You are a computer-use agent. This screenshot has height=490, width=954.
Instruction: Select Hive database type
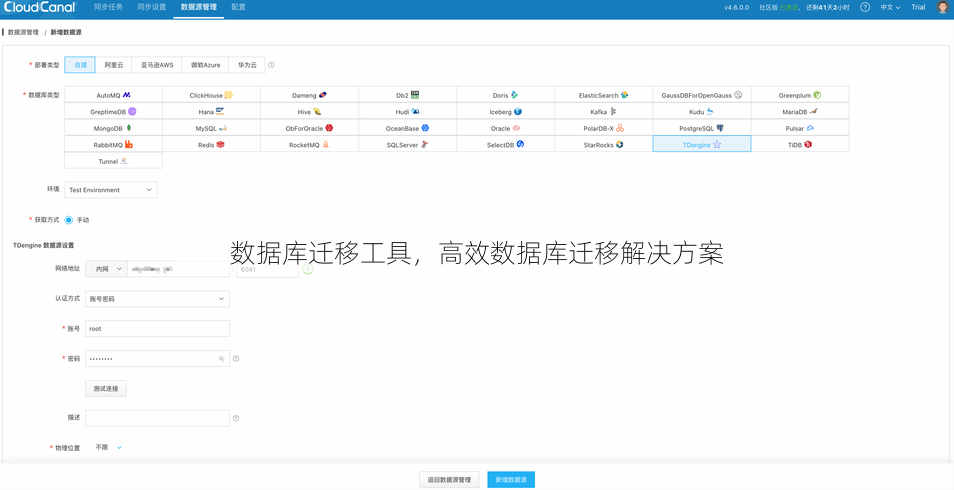click(x=310, y=111)
